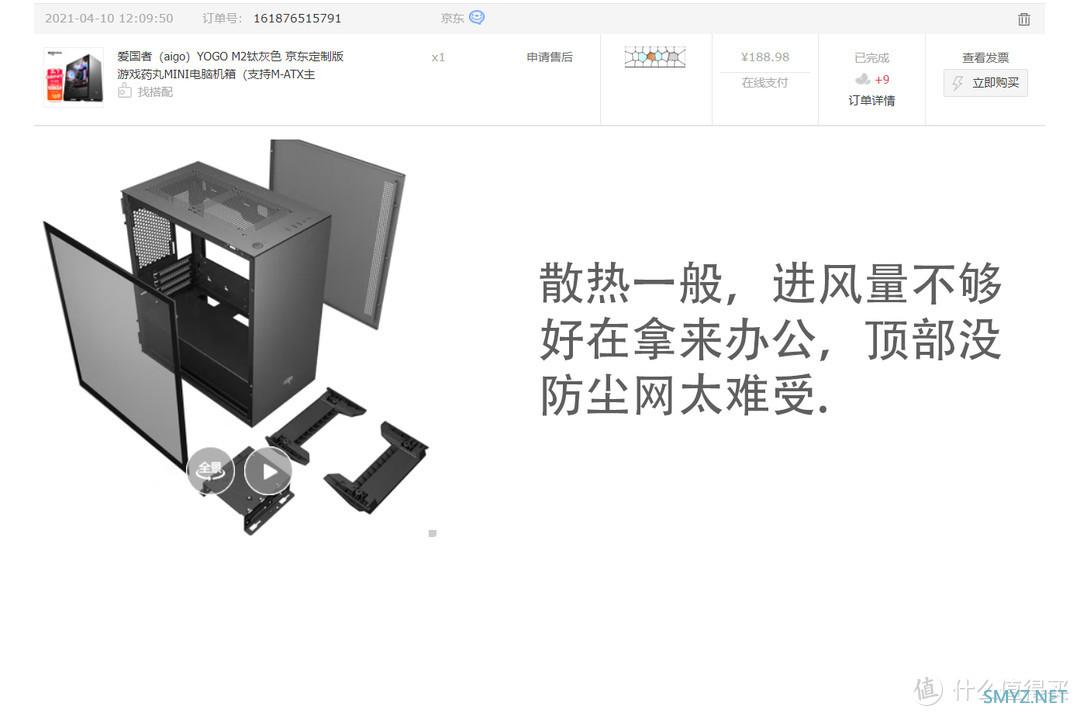Click 查看发票 view invoice link
The height and width of the screenshot is (716, 1080).
pos(986,58)
